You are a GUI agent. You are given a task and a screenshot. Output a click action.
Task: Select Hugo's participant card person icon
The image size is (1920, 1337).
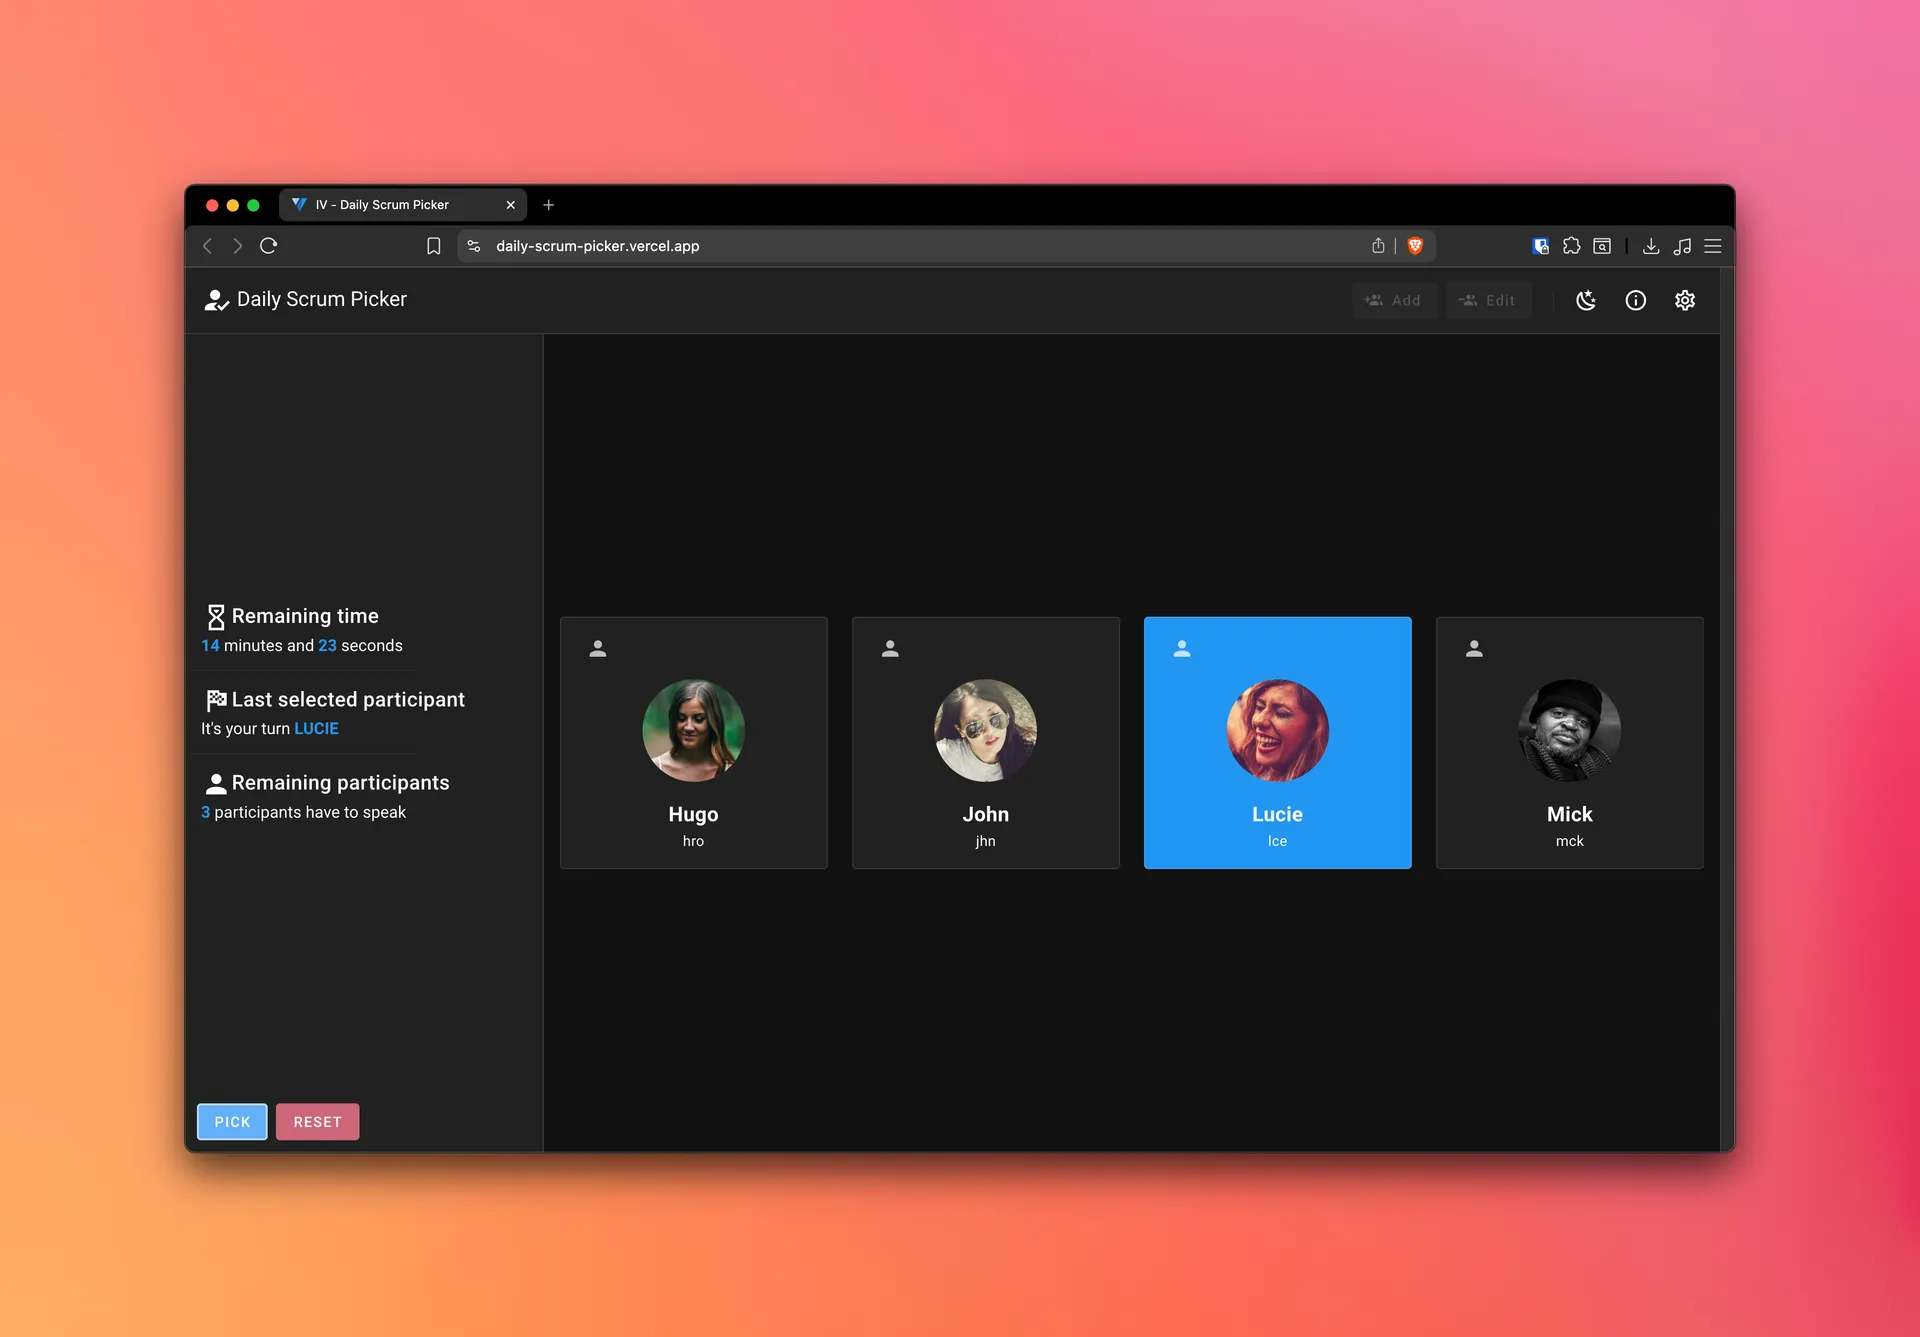tap(598, 648)
